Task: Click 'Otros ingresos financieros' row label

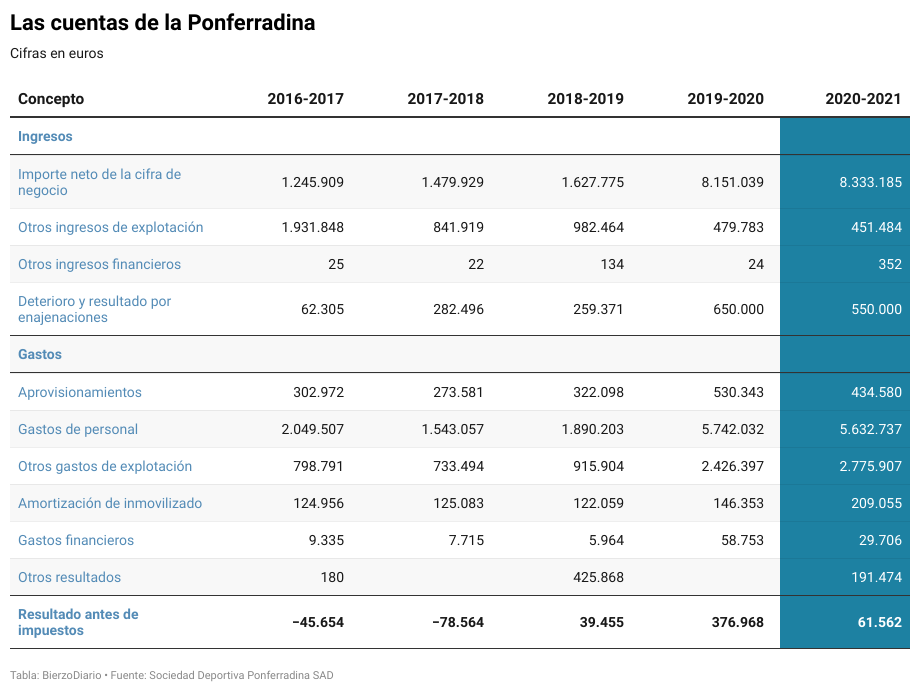Action: (99, 264)
